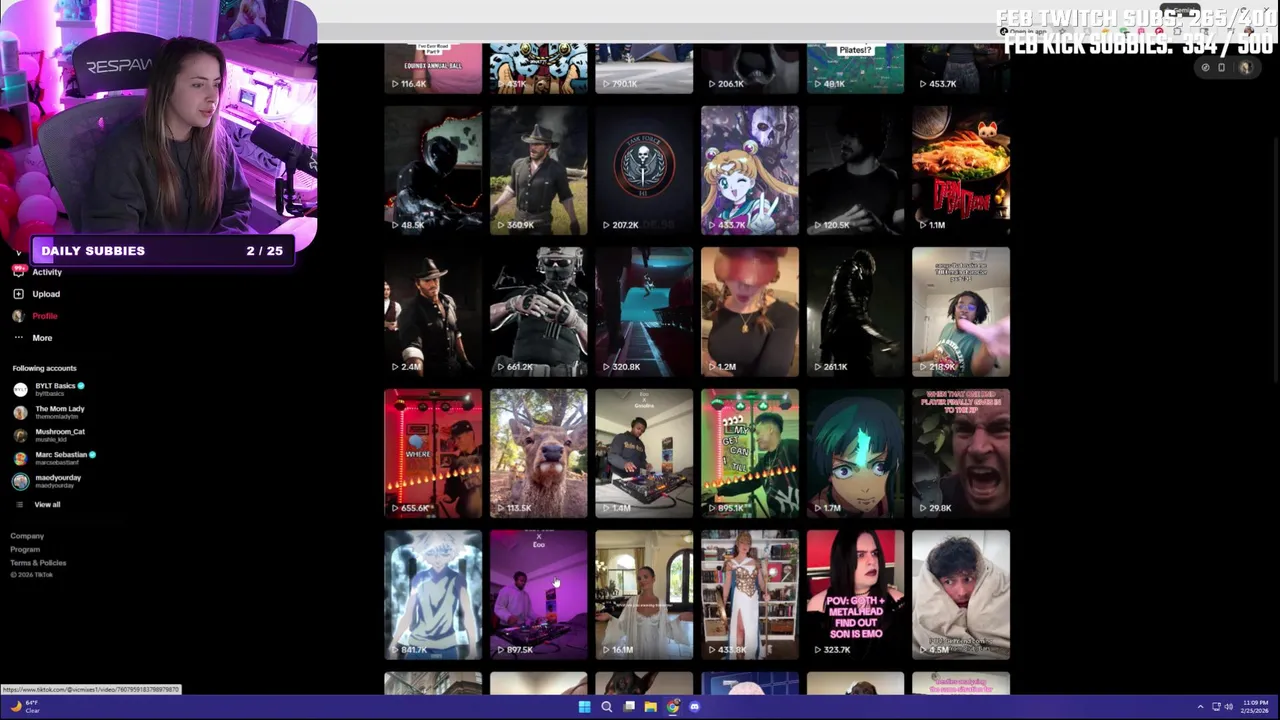
Task: Open cowboy video with 2.4M views
Action: (x=433, y=312)
